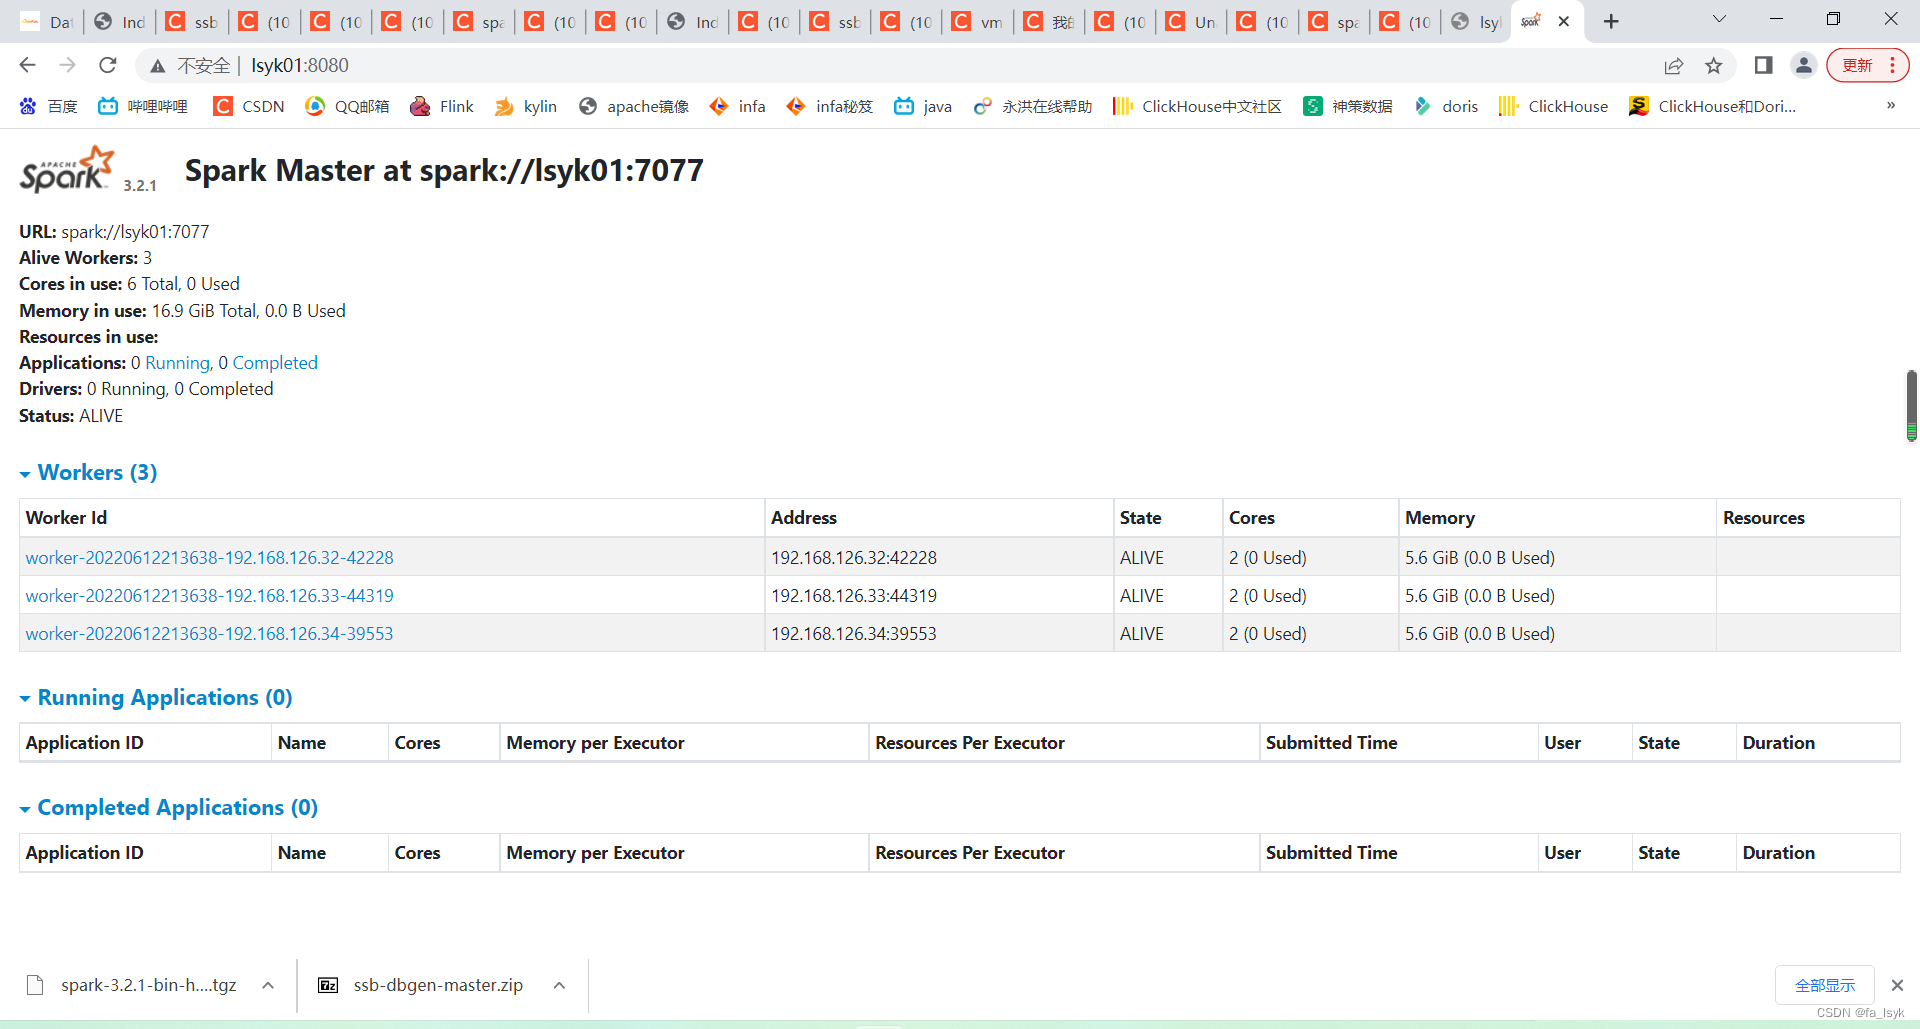Collapse the Completed Applications (0) section
The height and width of the screenshot is (1029, 1920).
(x=169, y=807)
